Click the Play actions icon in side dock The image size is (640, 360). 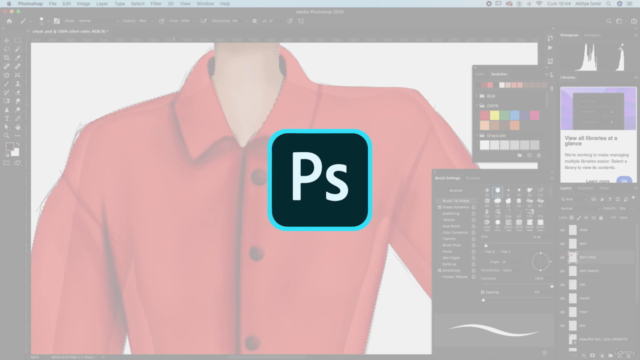550,48
